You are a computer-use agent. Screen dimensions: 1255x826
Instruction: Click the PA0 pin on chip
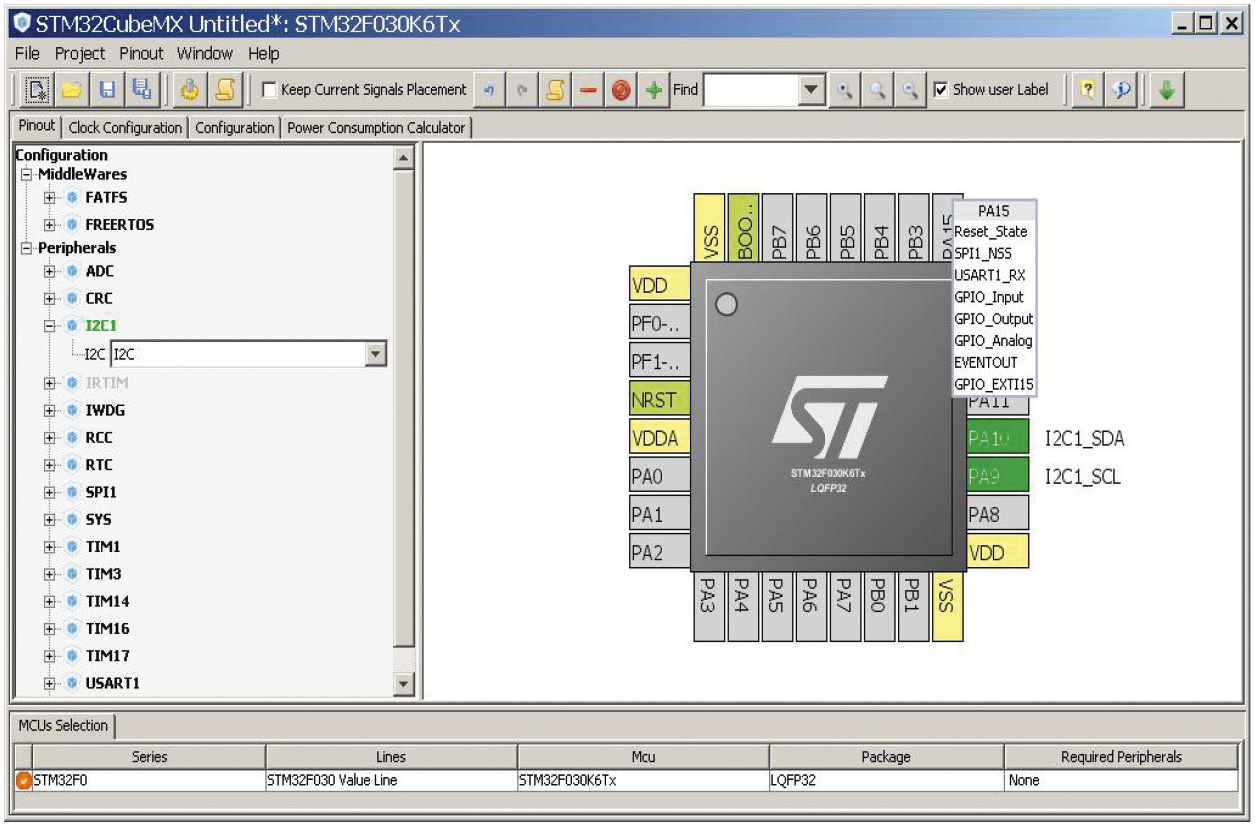659,476
